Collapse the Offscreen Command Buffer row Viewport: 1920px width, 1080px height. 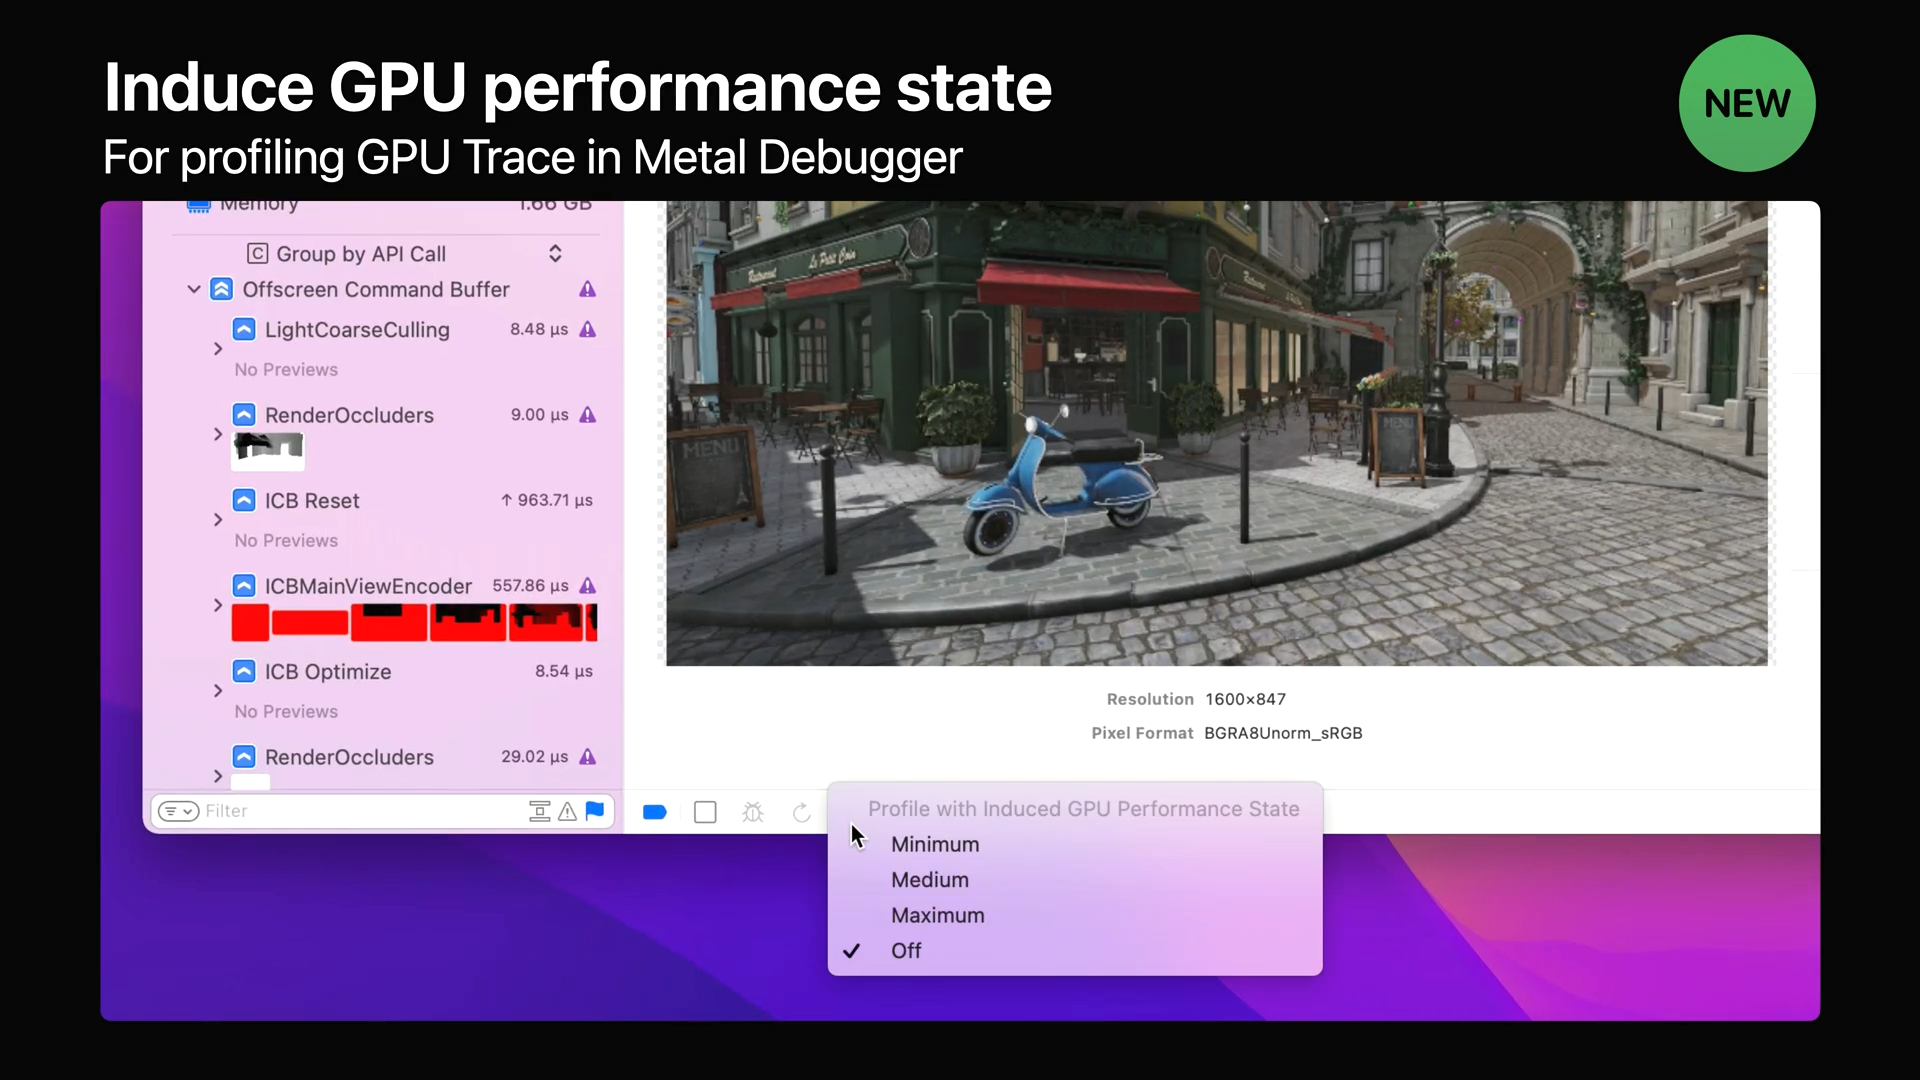click(194, 290)
